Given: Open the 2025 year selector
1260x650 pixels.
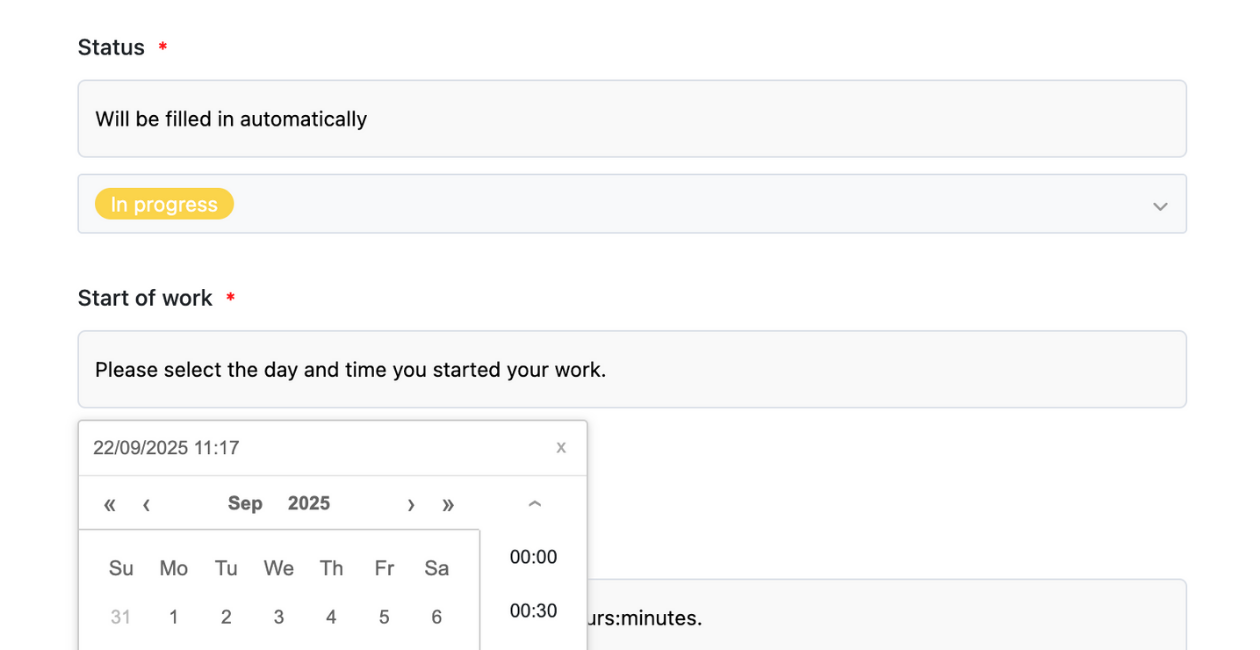Looking at the screenshot, I should point(309,503).
